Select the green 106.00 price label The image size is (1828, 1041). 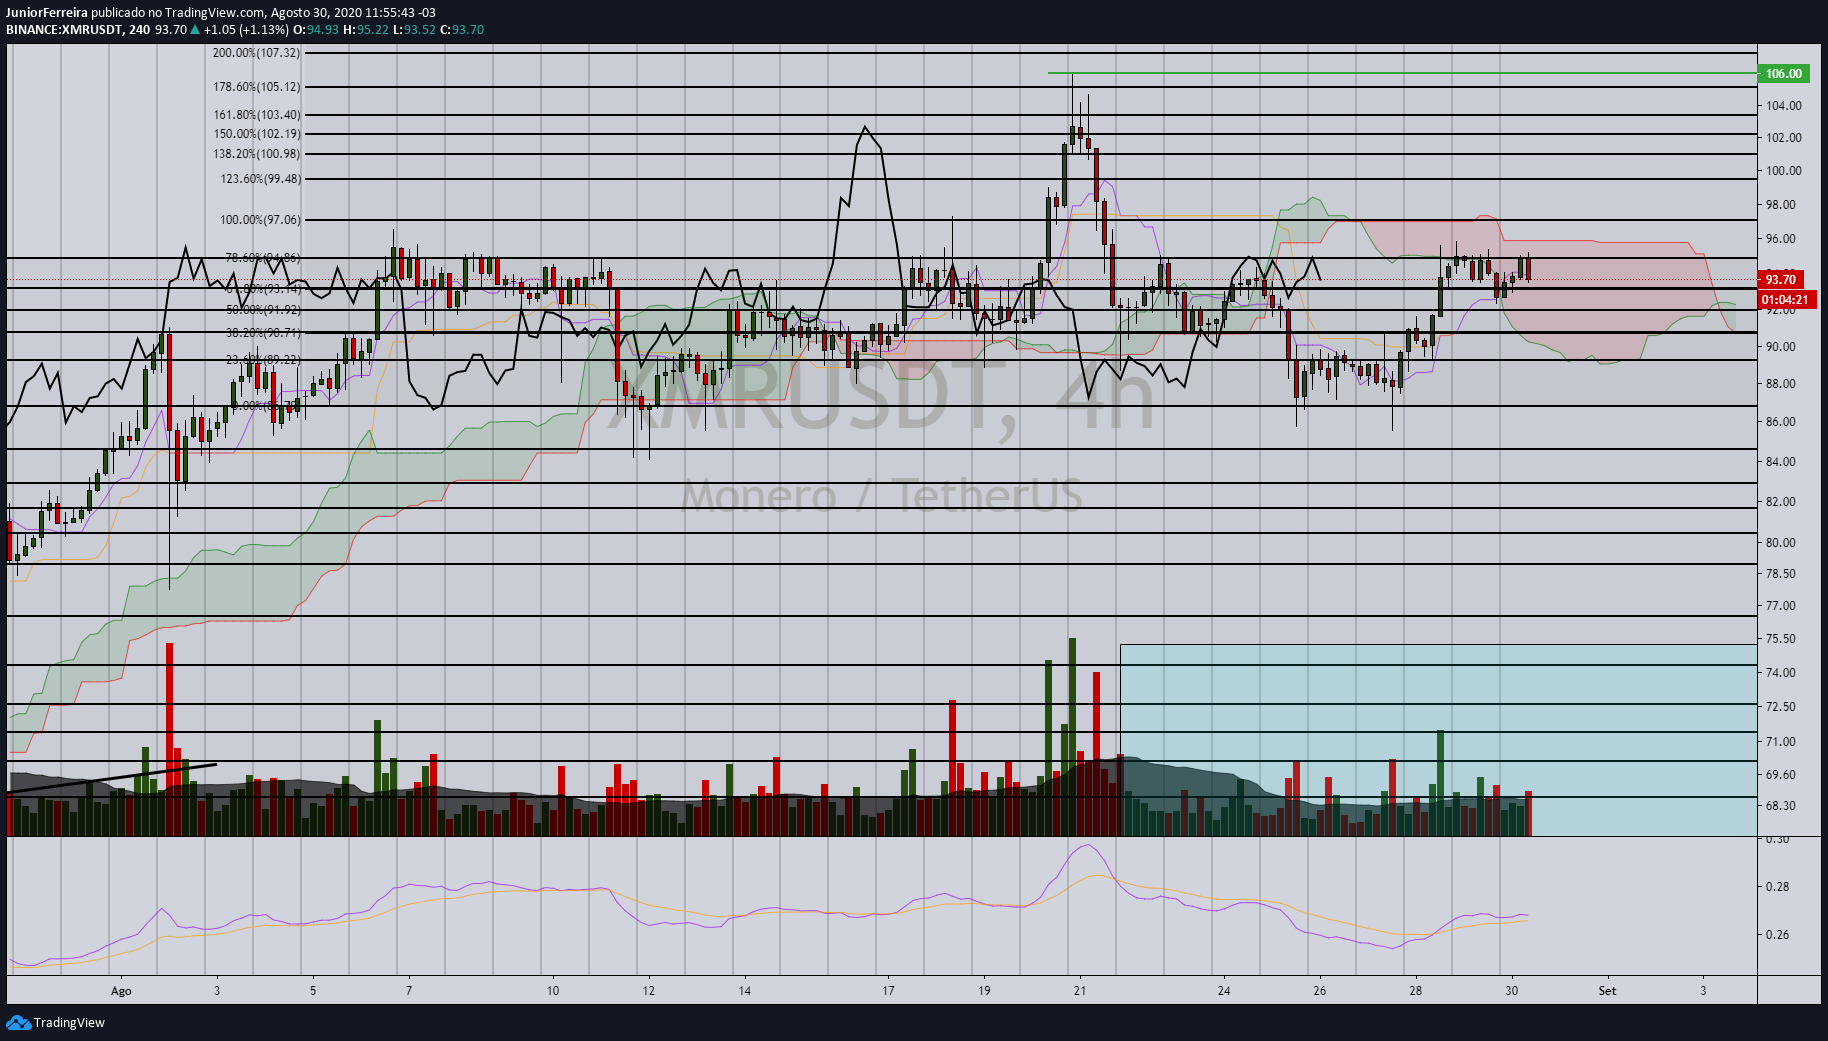[1784, 73]
